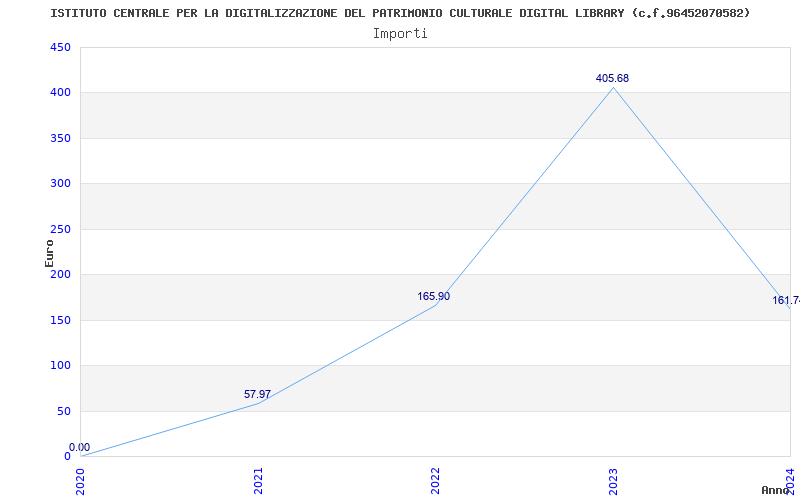Click the 2024 year label on x-axis
Image resolution: width=800 pixels, height=500 pixels.
pos(790,481)
